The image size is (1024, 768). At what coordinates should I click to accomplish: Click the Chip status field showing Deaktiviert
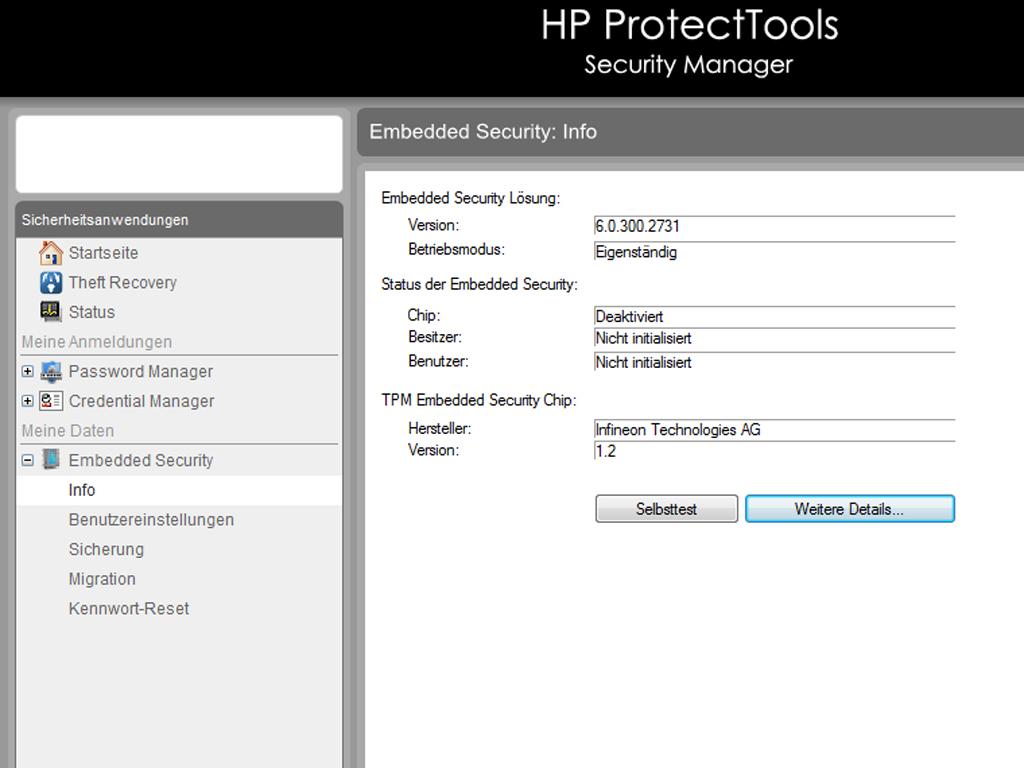774,317
